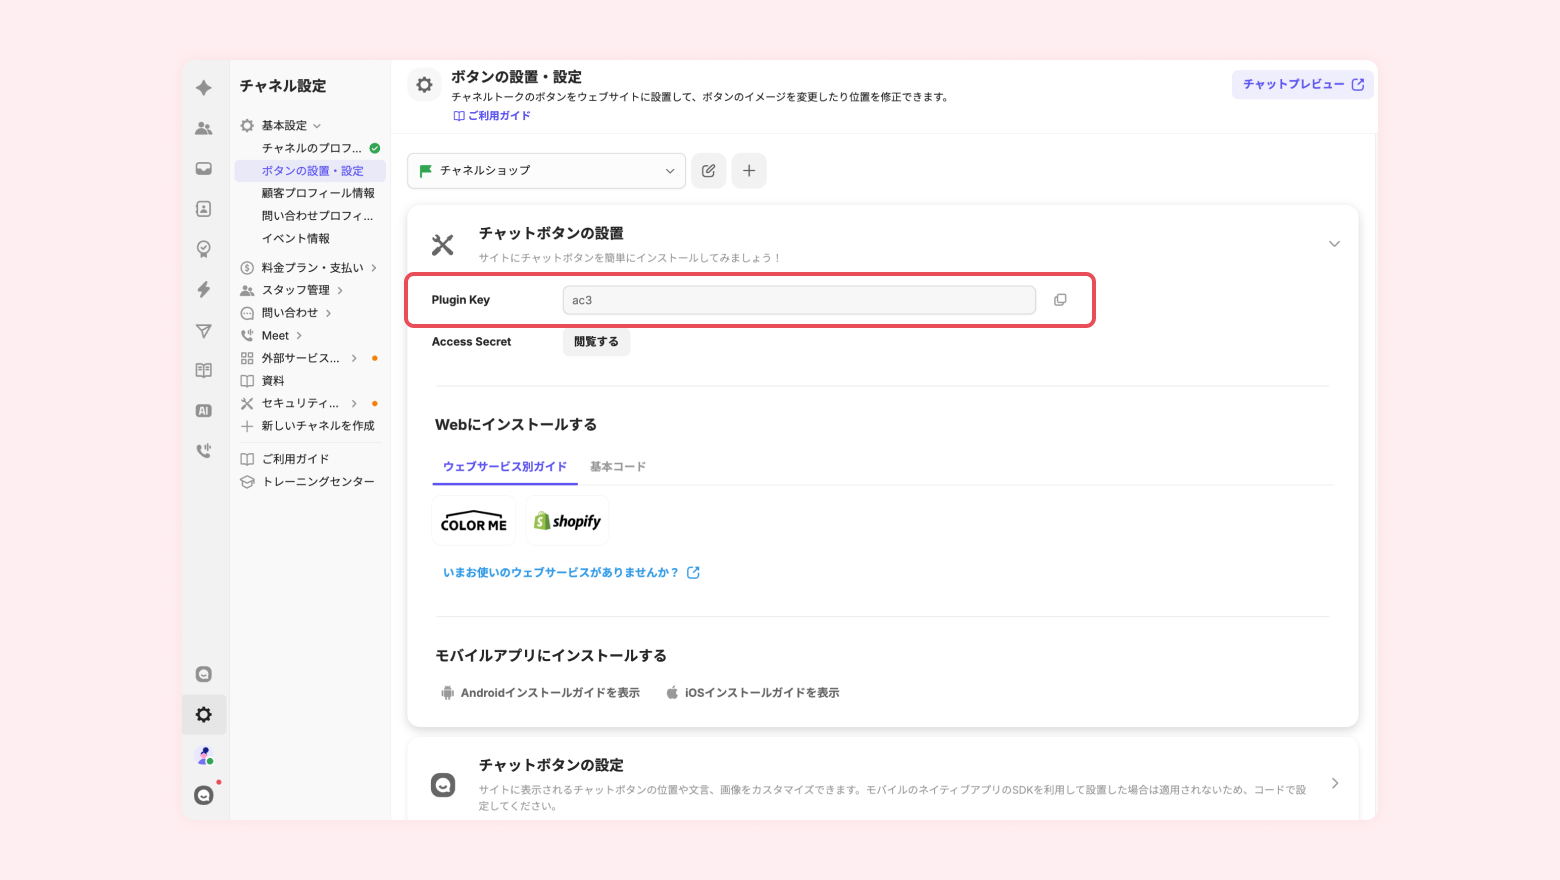Click the tools icon of チャットボタンの設置
Image resolution: width=1560 pixels, height=880 pixels.
(x=443, y=245)
